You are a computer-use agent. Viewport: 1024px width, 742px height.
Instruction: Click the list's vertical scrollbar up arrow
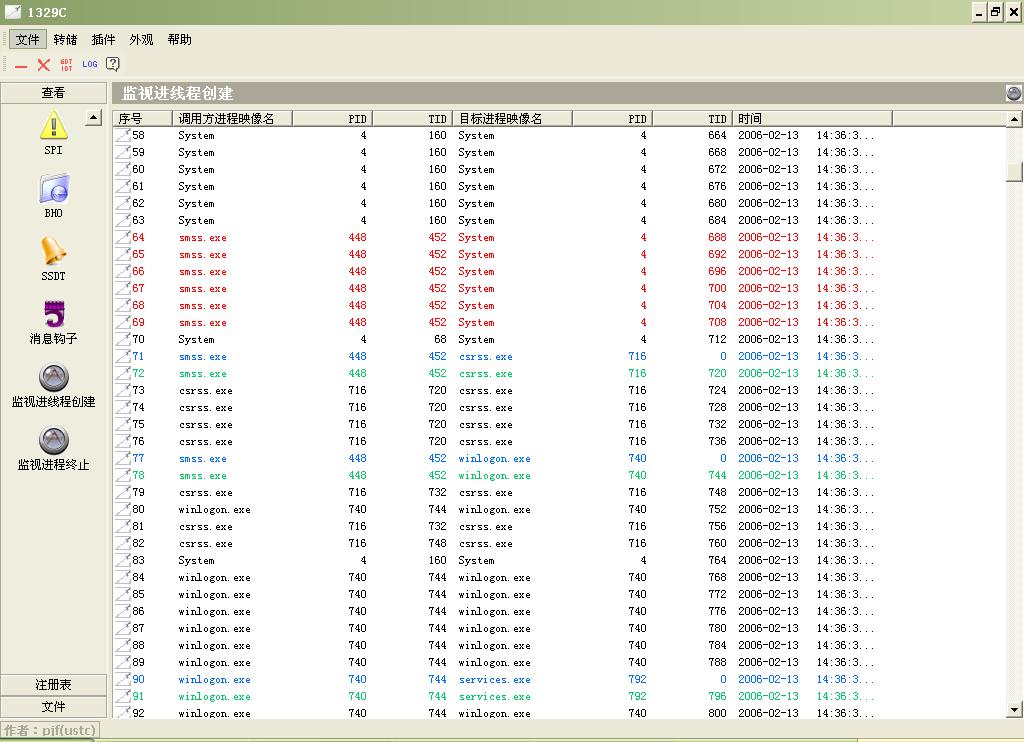(1015, 118)
